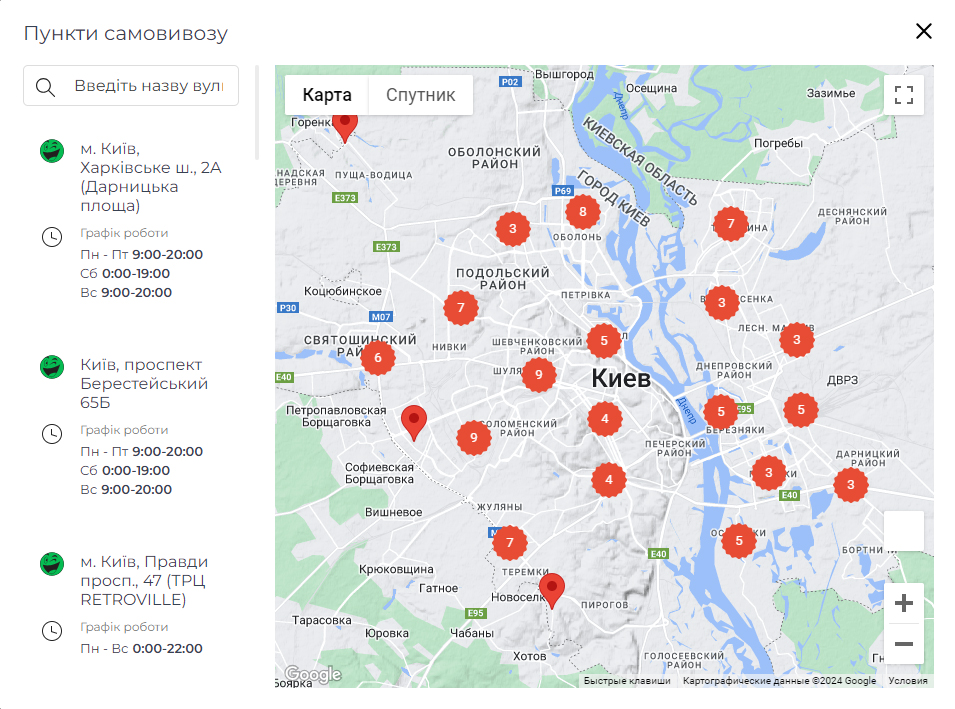Click clock icon of Берестейський schedule

pyautogui.click(x=52, y=434)
